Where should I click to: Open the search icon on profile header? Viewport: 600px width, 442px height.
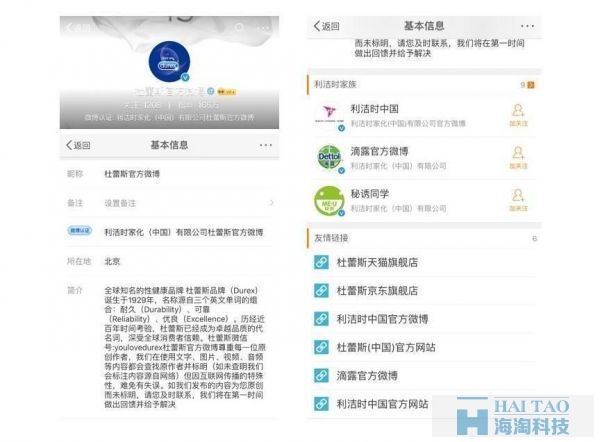point(240,28)
